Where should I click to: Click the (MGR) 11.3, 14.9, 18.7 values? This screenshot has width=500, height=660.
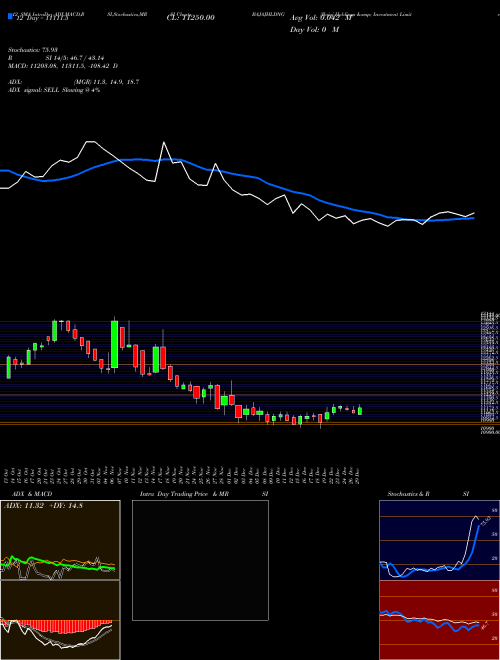106,82
